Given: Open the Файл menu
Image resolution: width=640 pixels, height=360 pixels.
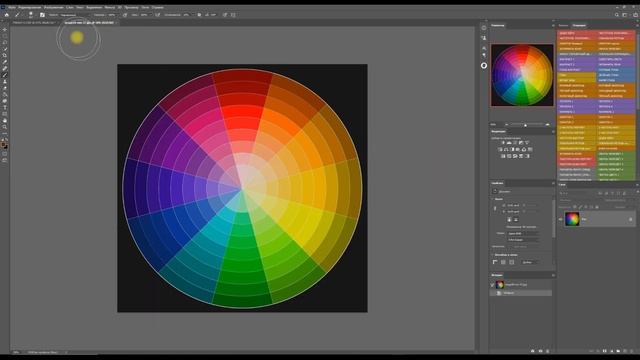Looking at the screenshot, I should pyautogui.click(x=12, y=7).
